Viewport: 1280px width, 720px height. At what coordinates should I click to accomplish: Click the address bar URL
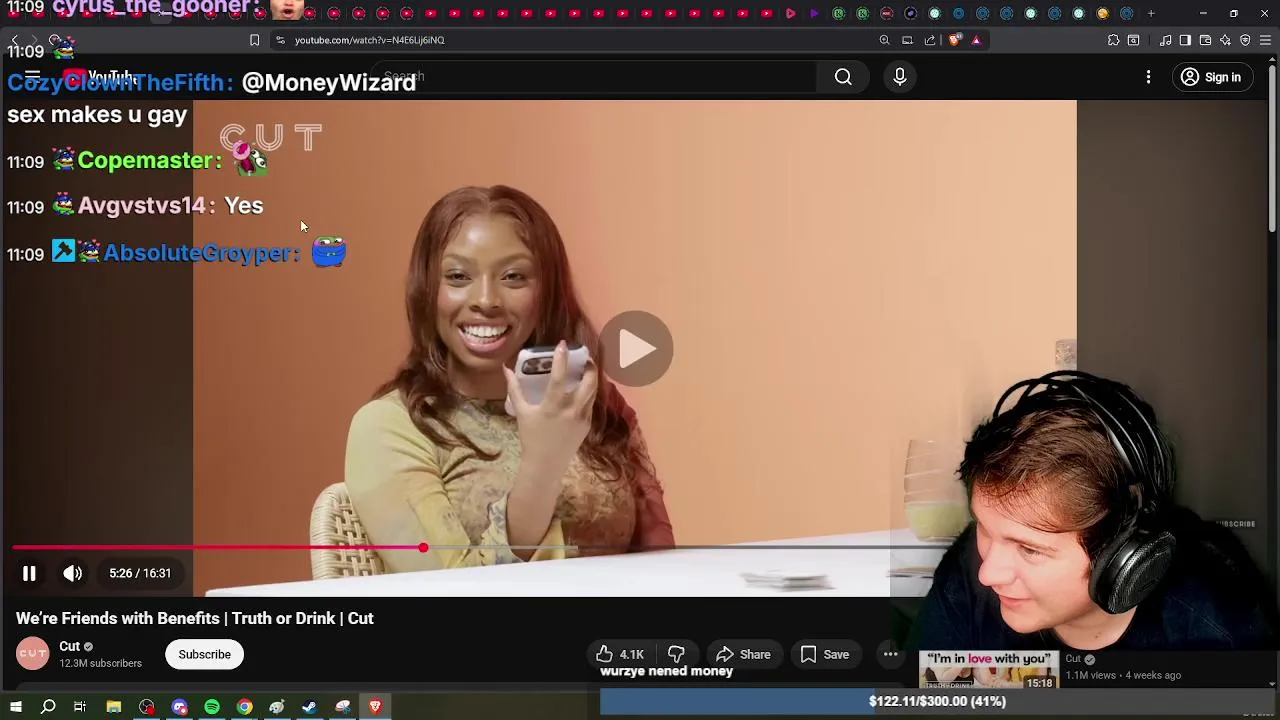(370, 40)
